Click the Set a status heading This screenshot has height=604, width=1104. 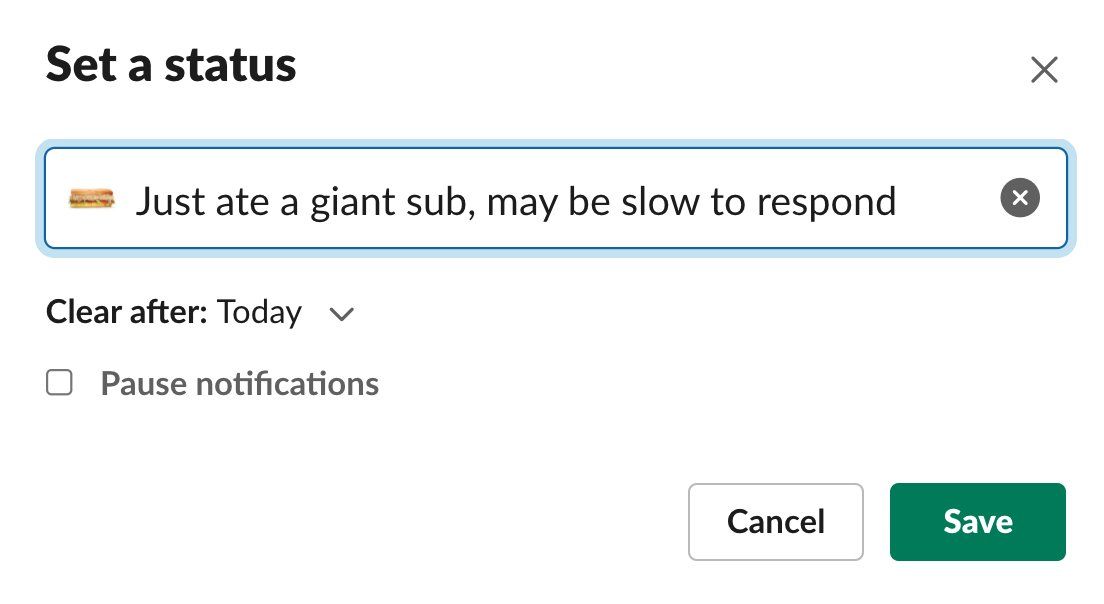point(171,66)
